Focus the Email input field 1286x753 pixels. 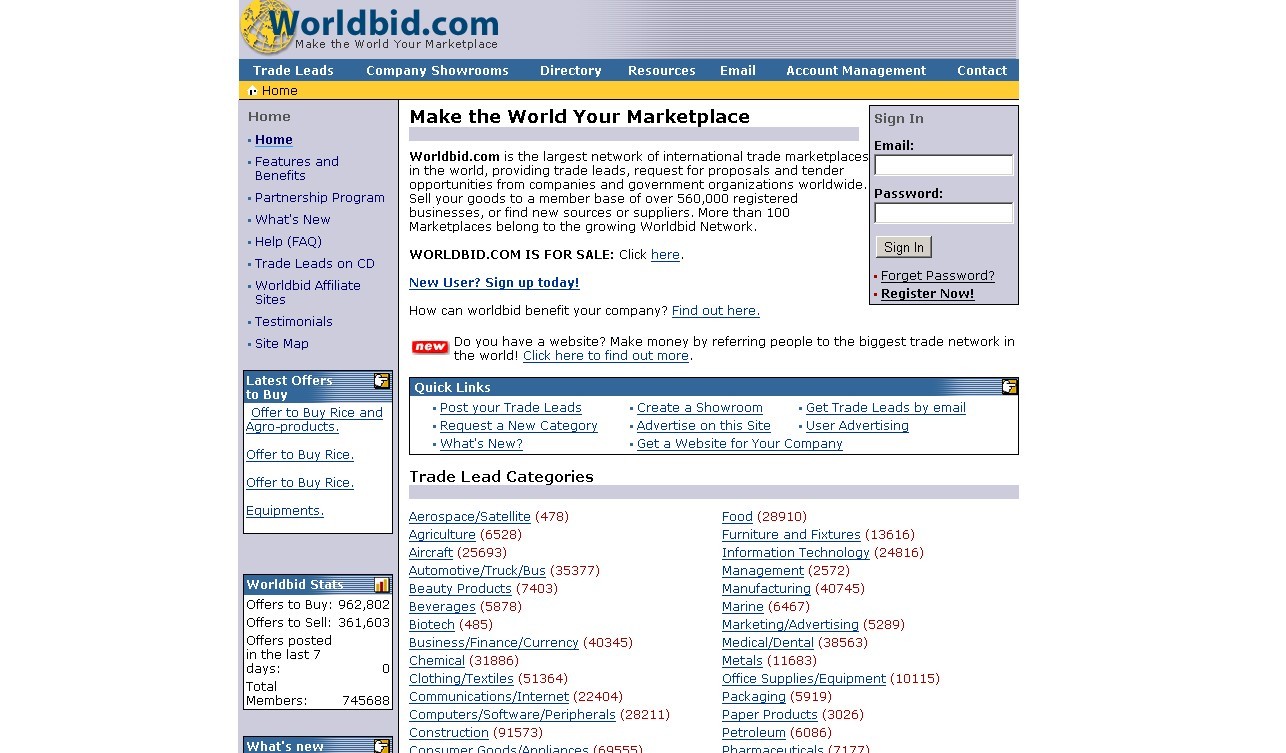click(944, 165)
